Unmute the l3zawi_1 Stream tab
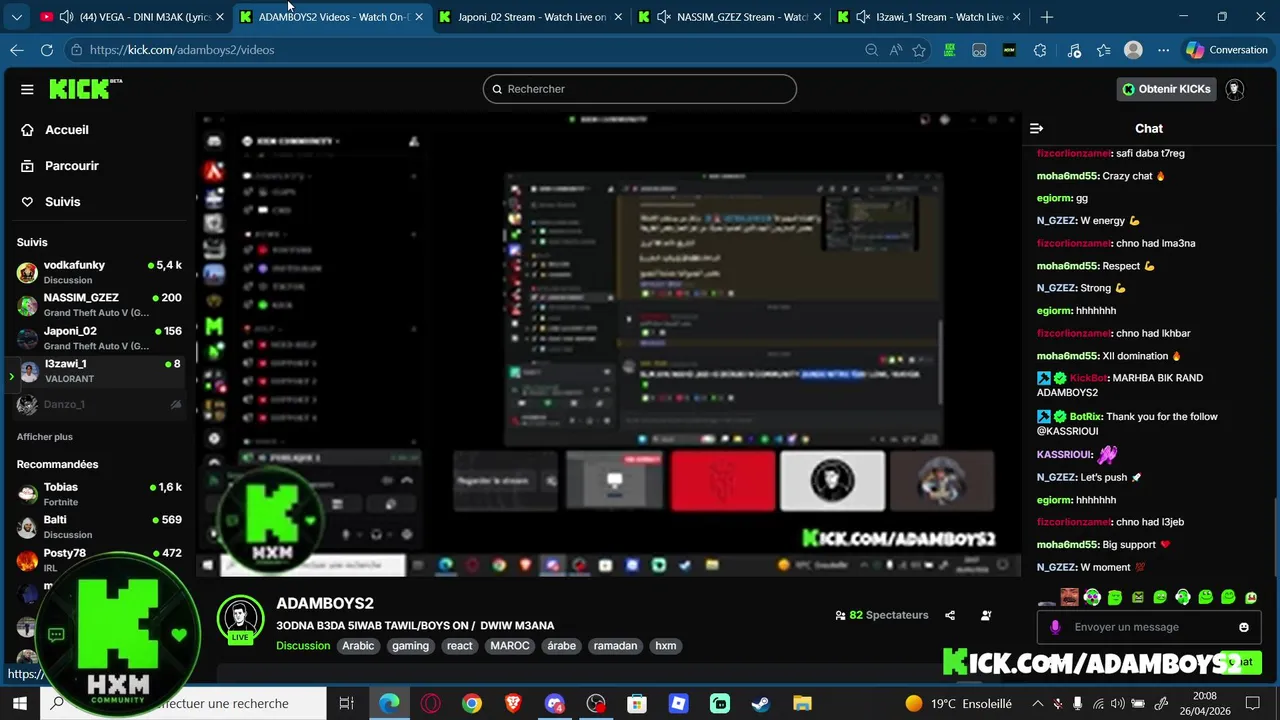The image size is (1280, 720). tap(863, 17)
